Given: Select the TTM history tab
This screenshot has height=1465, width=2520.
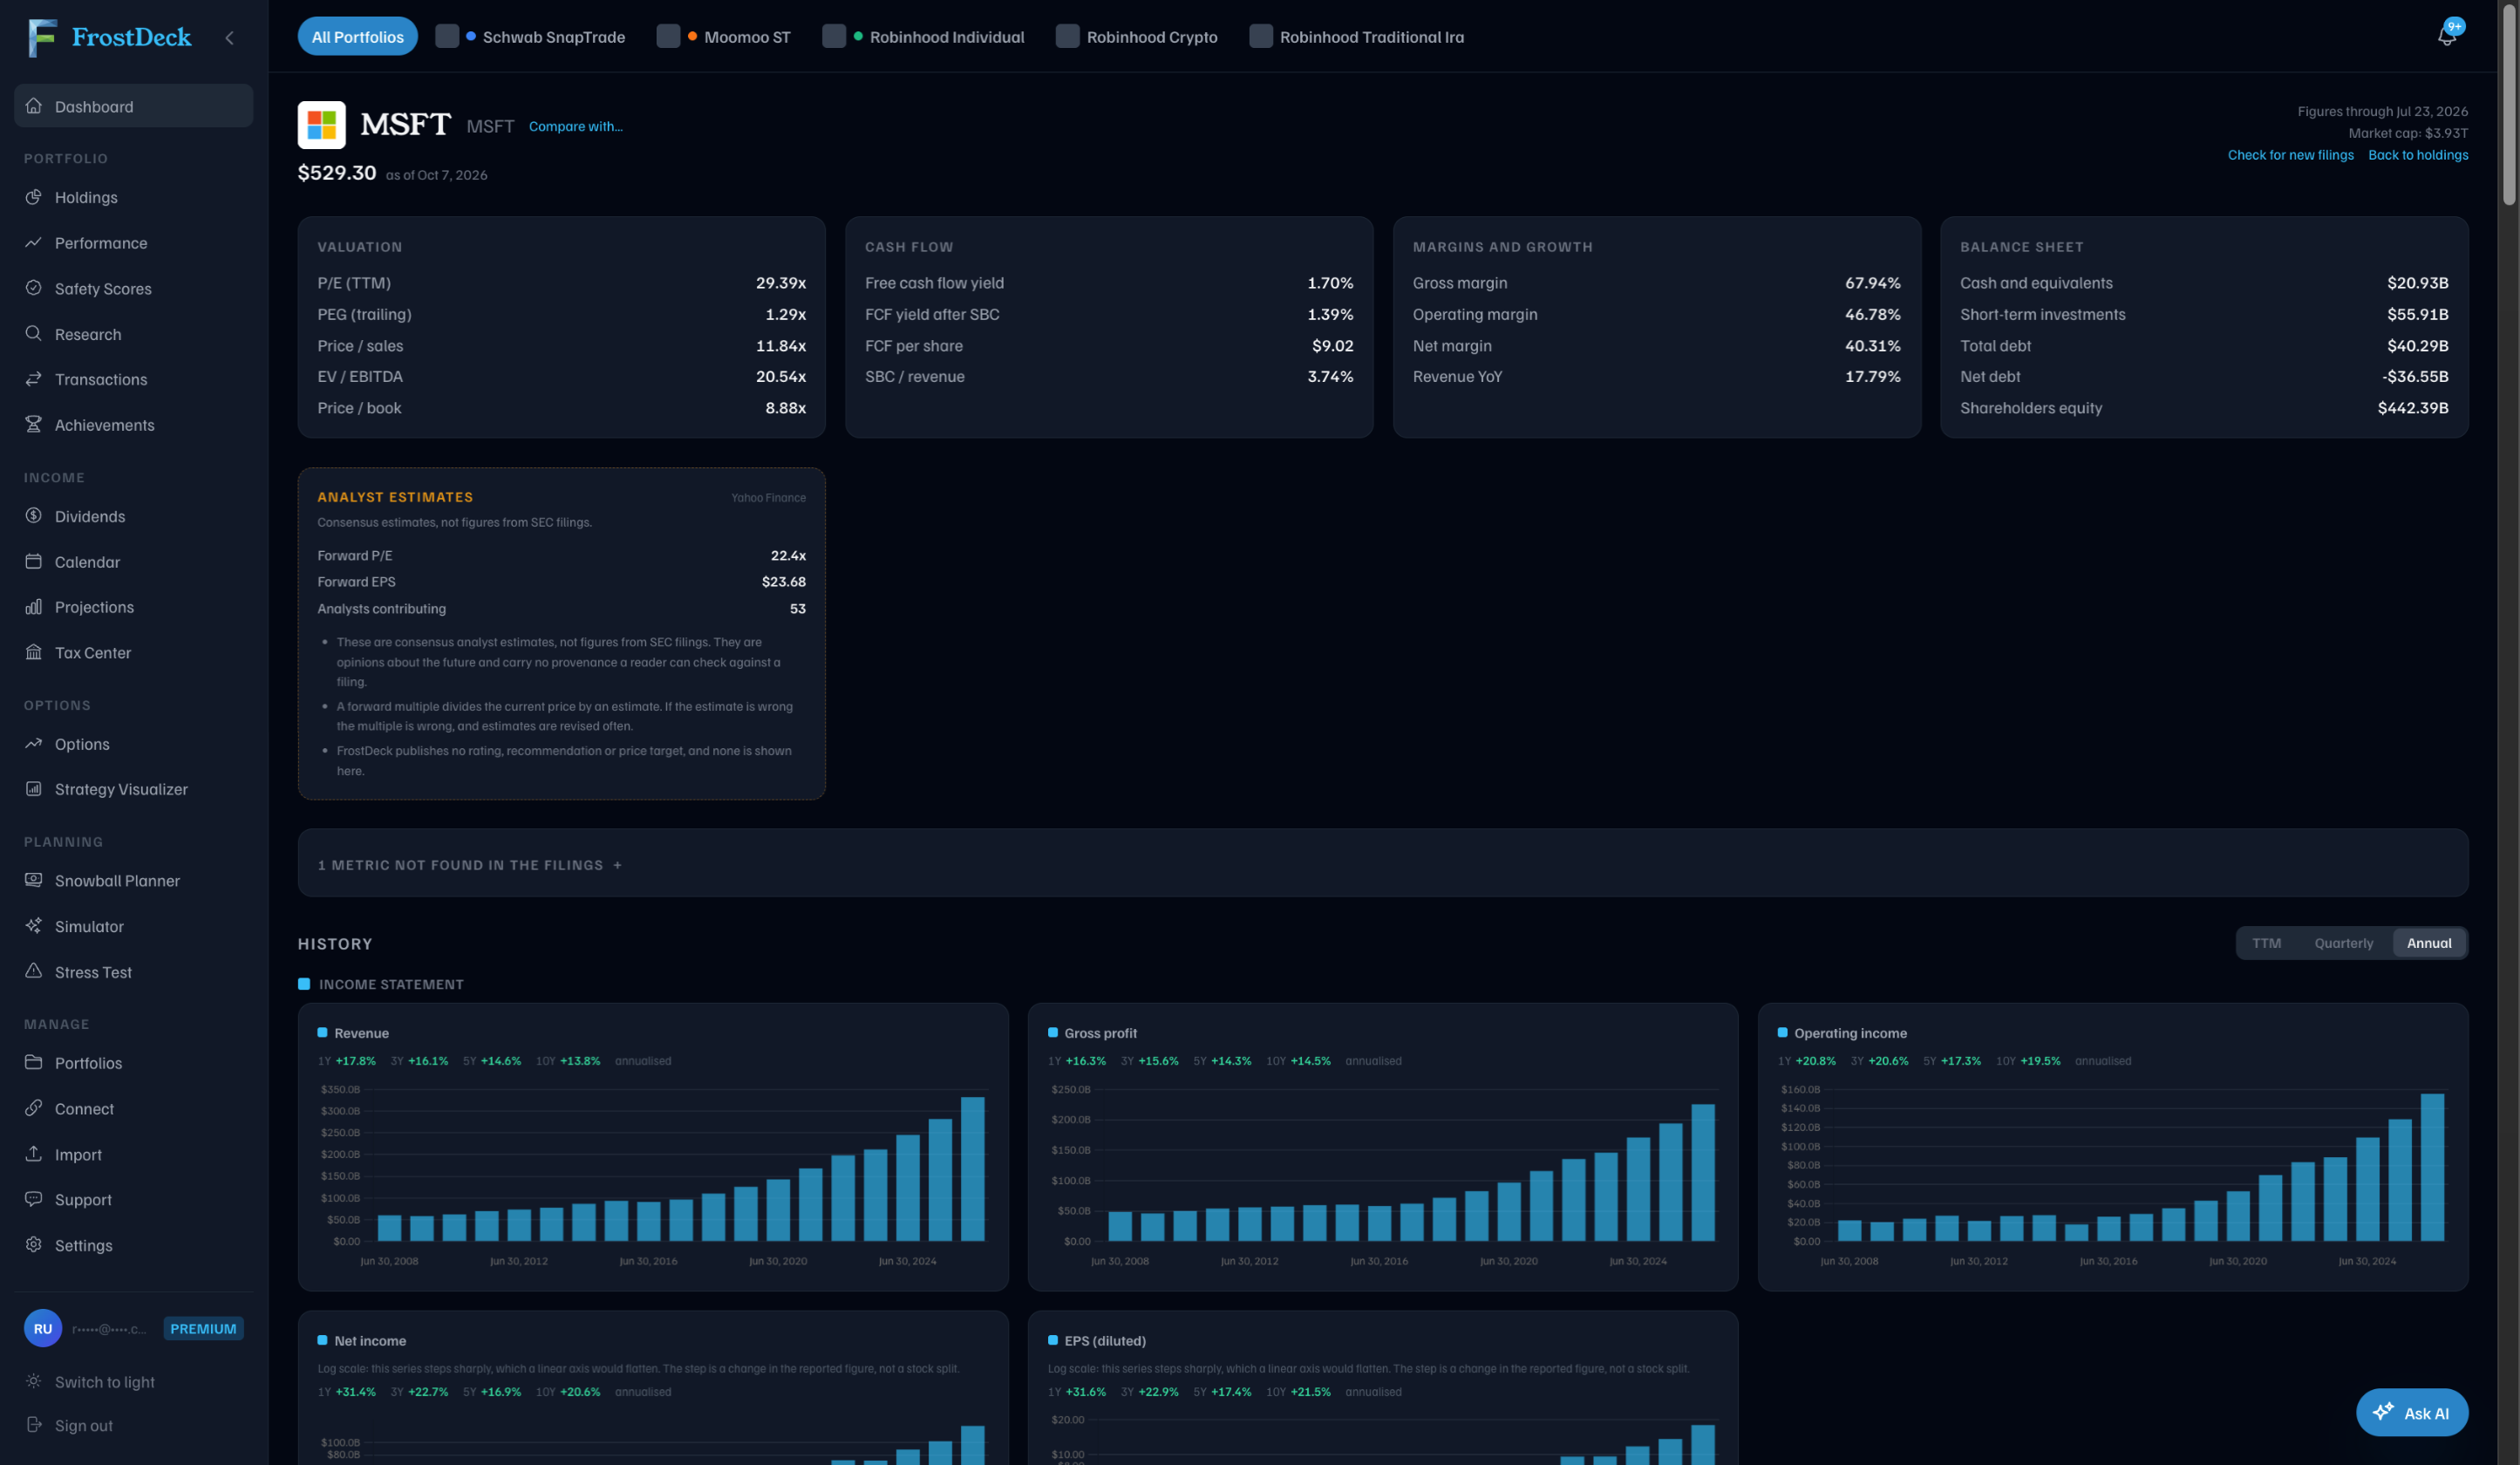Looking at the screenshot, I should (2266, 943).
